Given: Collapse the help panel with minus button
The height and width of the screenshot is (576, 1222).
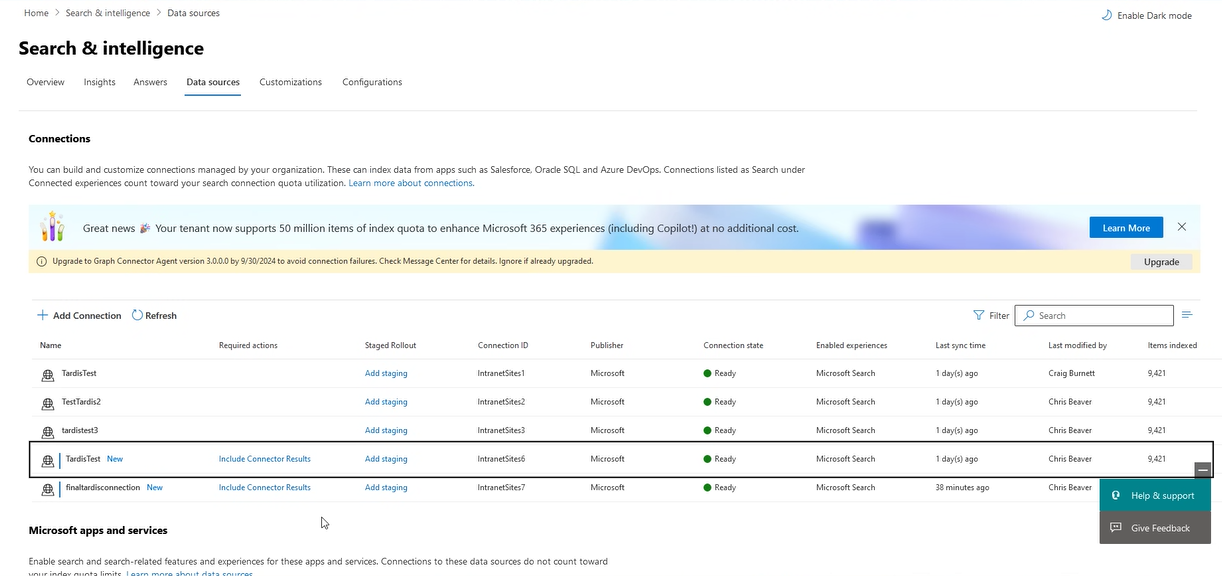Looking at the screenshot, I should (x=1203, y=469).
